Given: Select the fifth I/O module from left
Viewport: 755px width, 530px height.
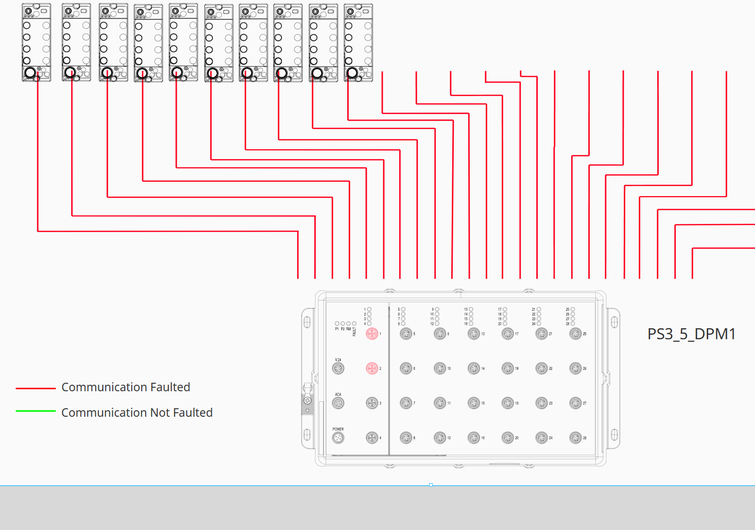Looking at the screenshot, I should 183,42.
